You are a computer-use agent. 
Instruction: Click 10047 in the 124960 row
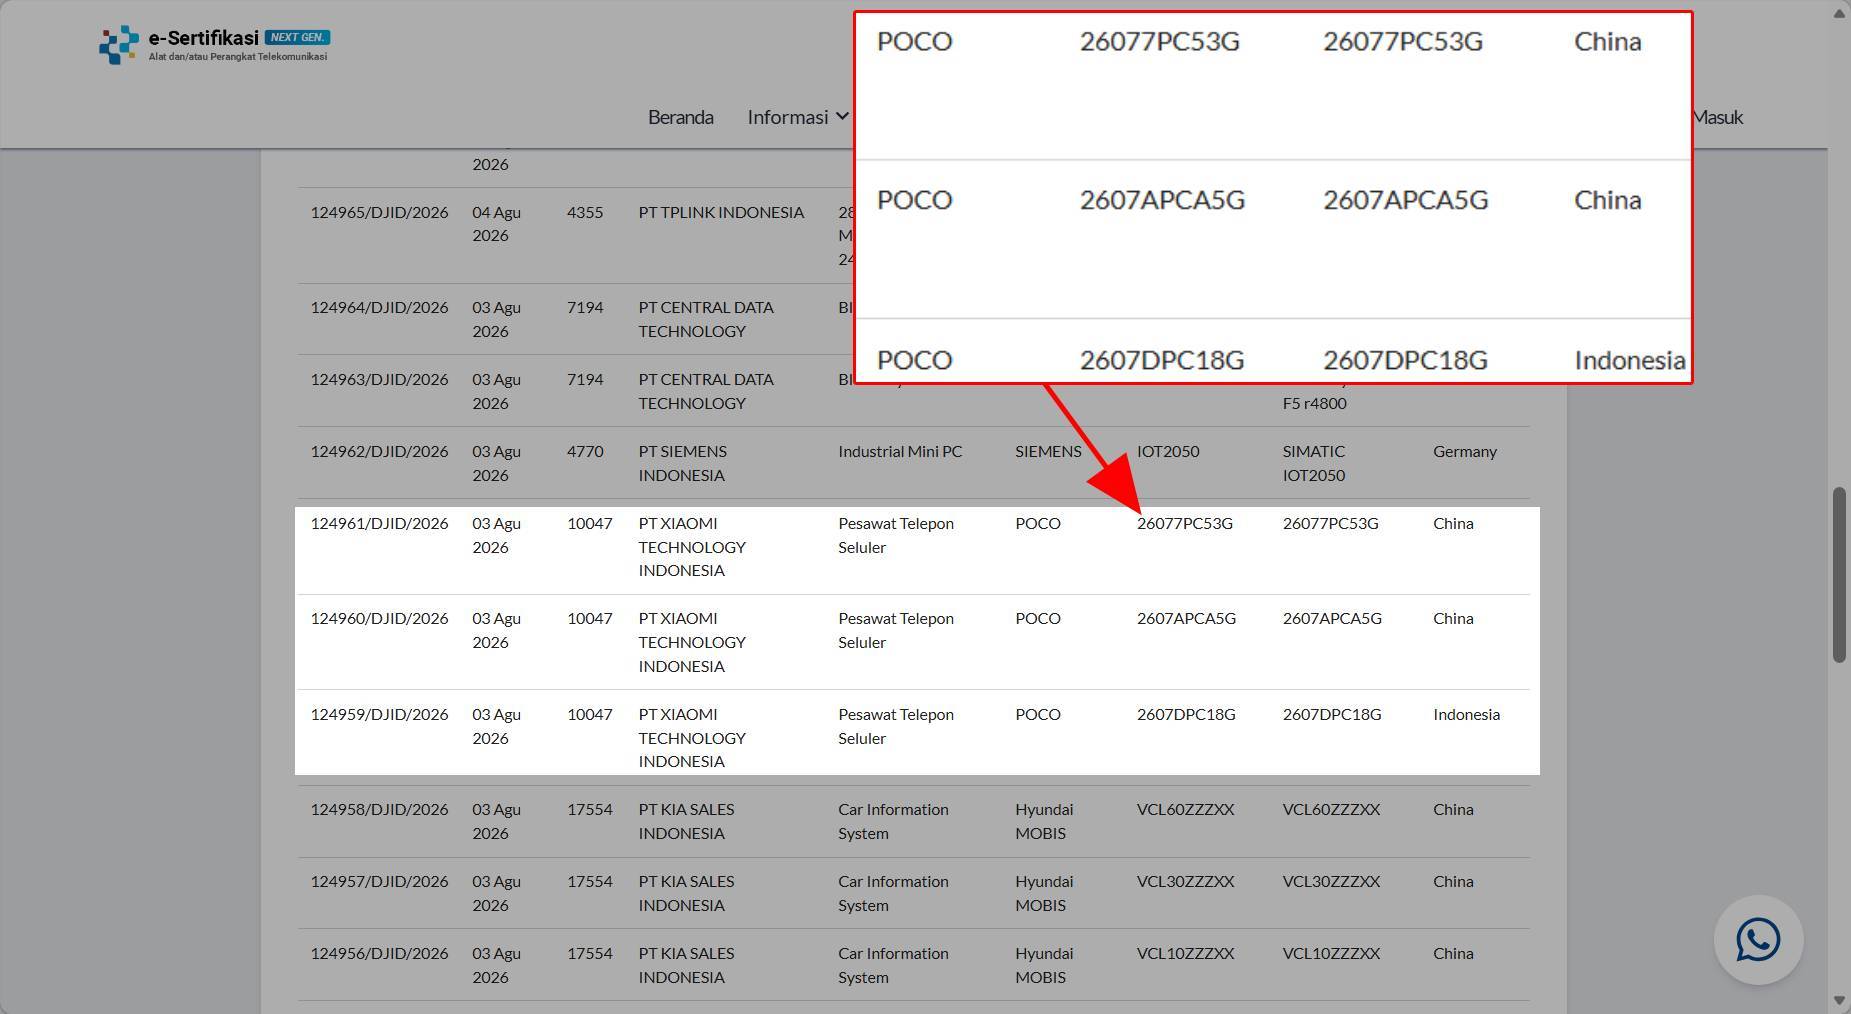pos(590,618)
